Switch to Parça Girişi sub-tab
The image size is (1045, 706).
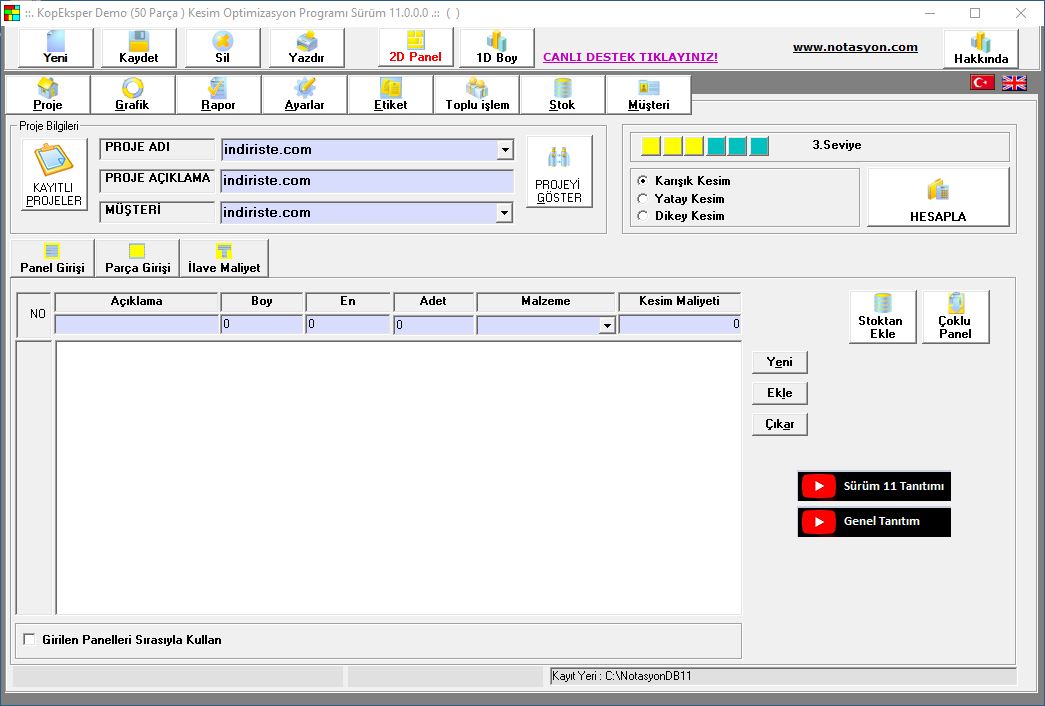(x=137, y=259)
